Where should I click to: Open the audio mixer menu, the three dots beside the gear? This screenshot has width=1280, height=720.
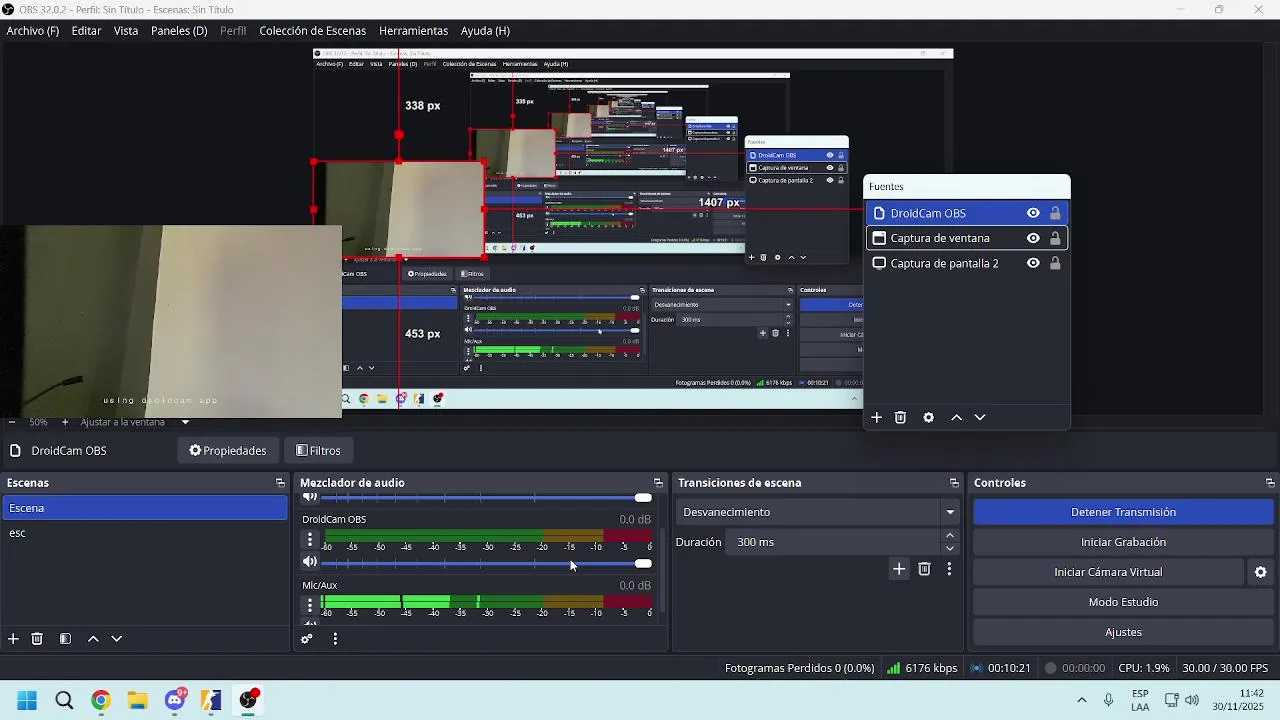[x=335, y=639]
